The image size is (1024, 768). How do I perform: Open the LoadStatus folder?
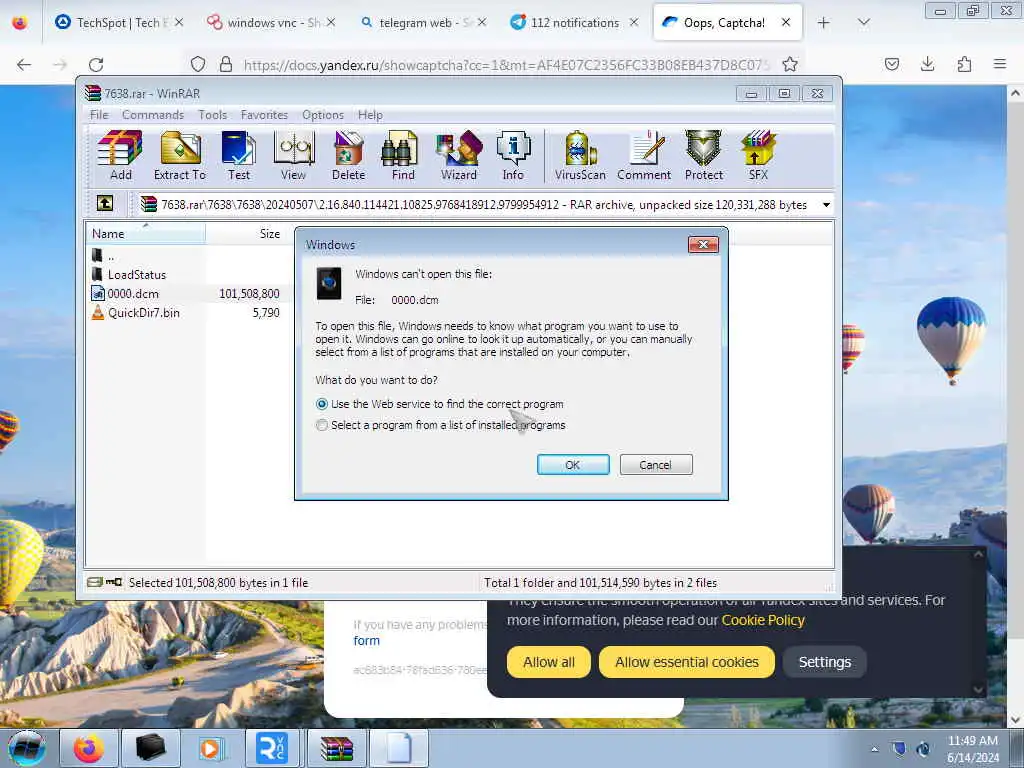click(129, 275)
